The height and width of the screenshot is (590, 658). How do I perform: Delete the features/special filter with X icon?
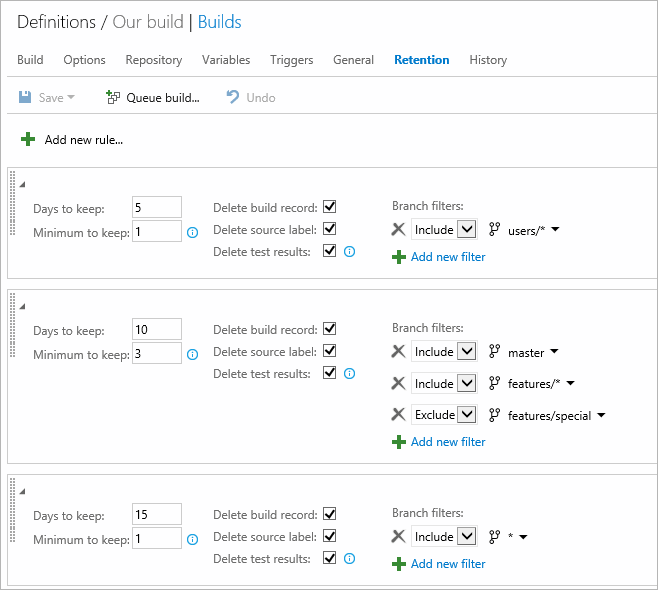(398, 415)
